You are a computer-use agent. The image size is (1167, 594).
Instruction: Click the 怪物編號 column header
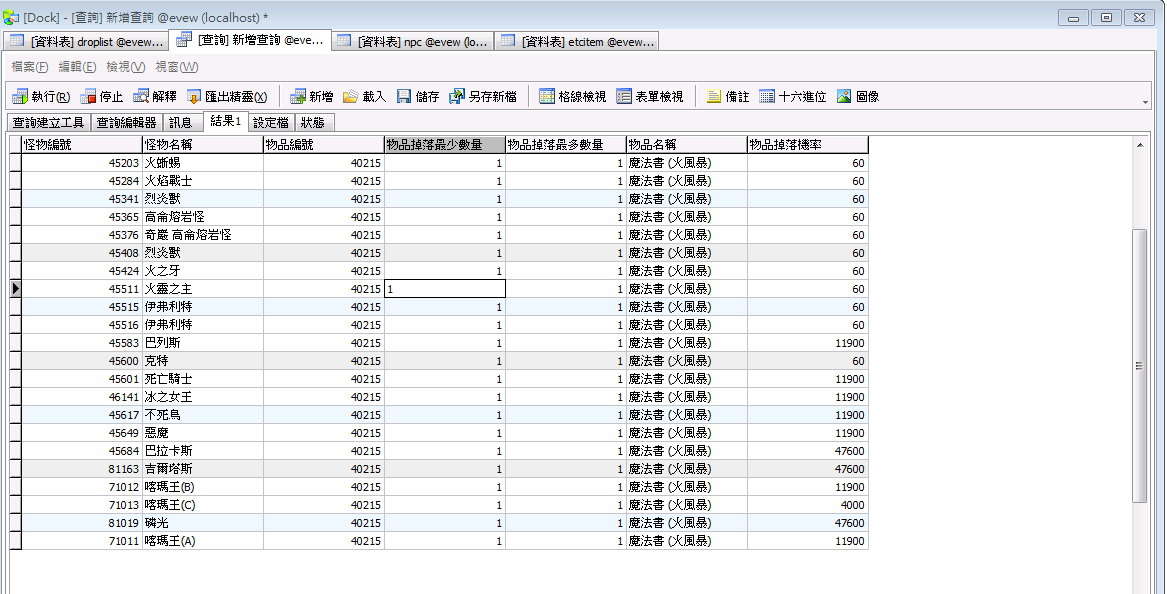tap(82, 144)
